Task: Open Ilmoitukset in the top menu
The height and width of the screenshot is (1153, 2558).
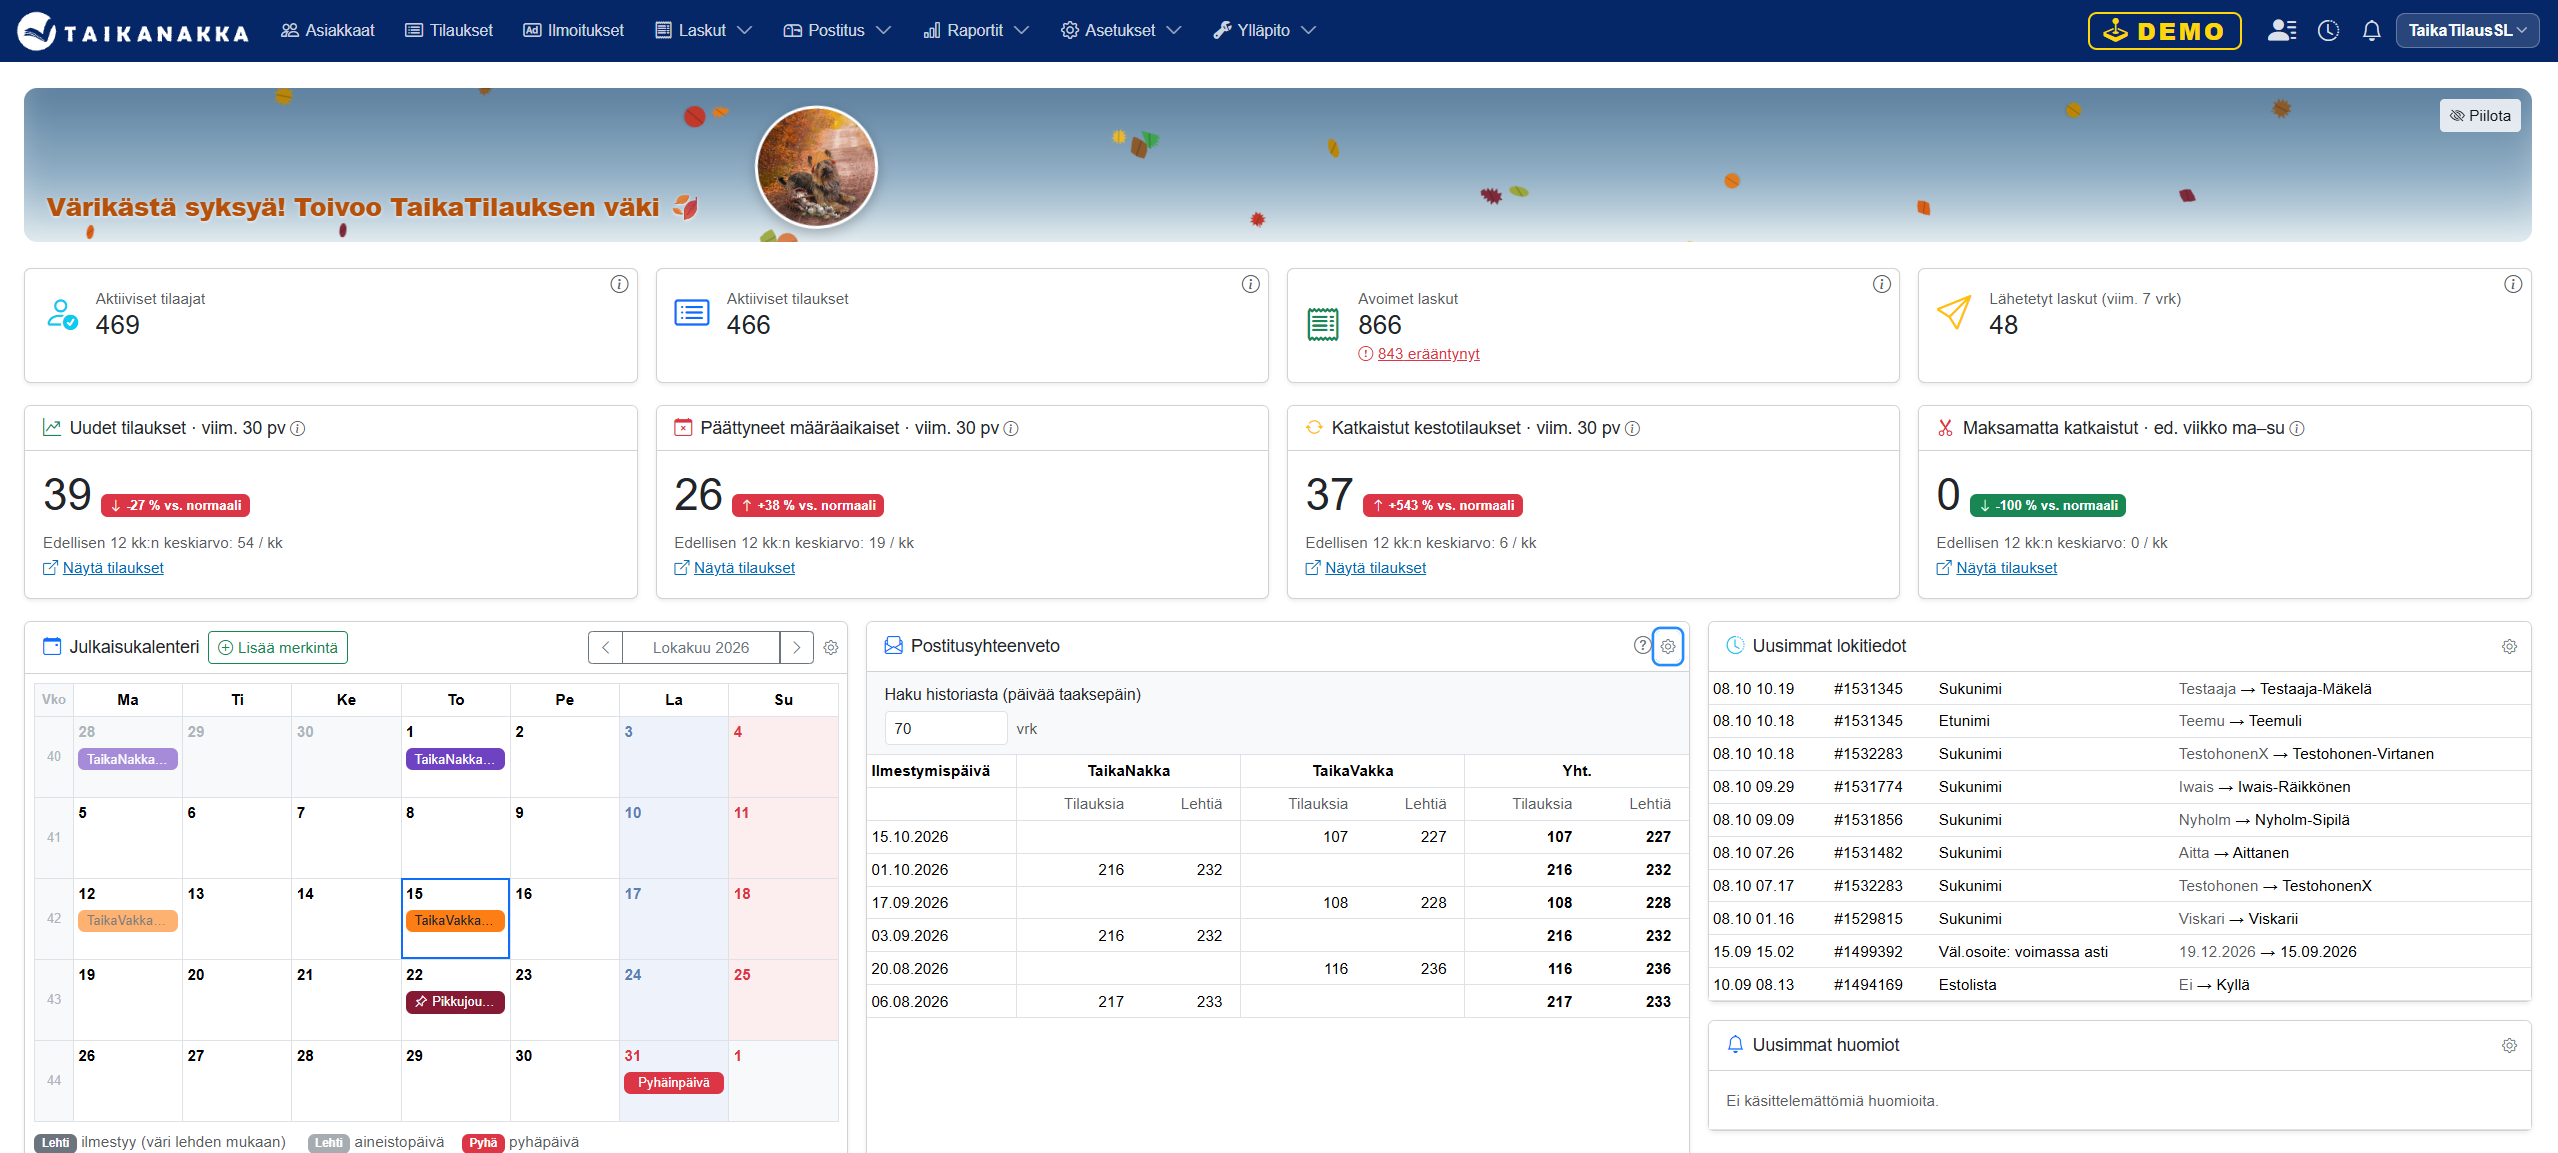Action: click(x=573, y=31)
